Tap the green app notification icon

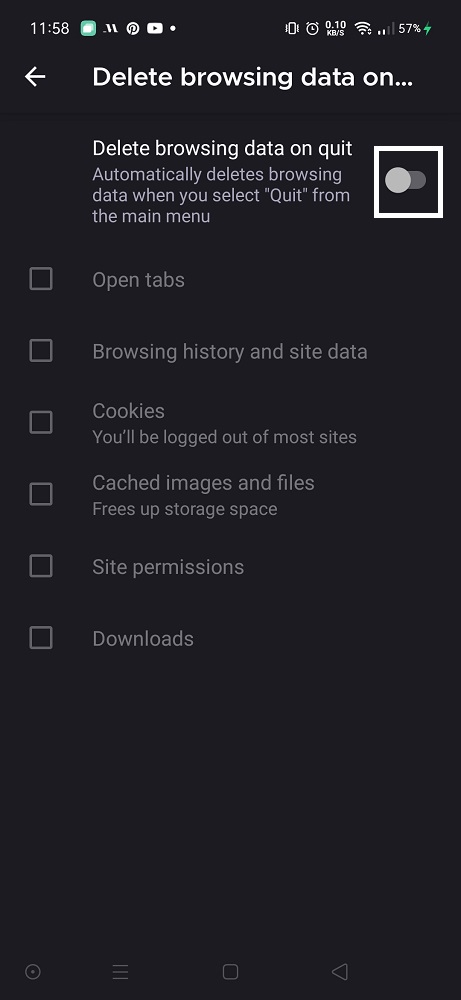88,29
